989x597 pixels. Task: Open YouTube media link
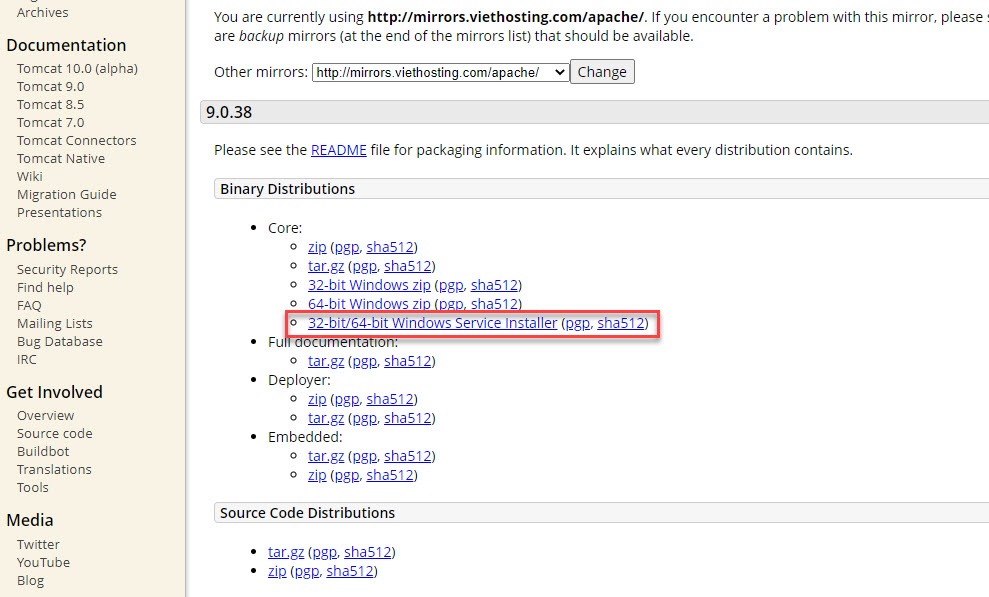pyautogui.click(x=43, y=562)
